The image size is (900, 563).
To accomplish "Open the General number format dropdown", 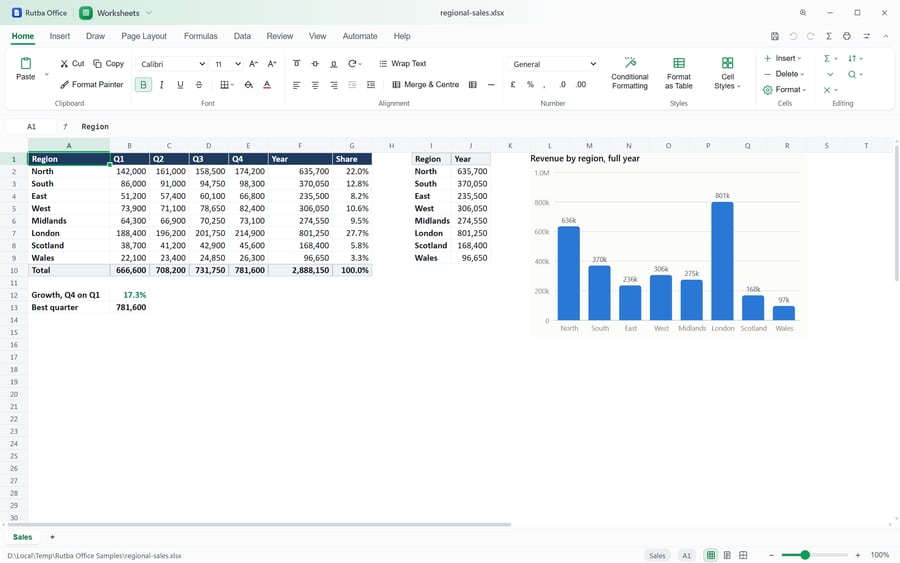I will (x=553, y=64).
